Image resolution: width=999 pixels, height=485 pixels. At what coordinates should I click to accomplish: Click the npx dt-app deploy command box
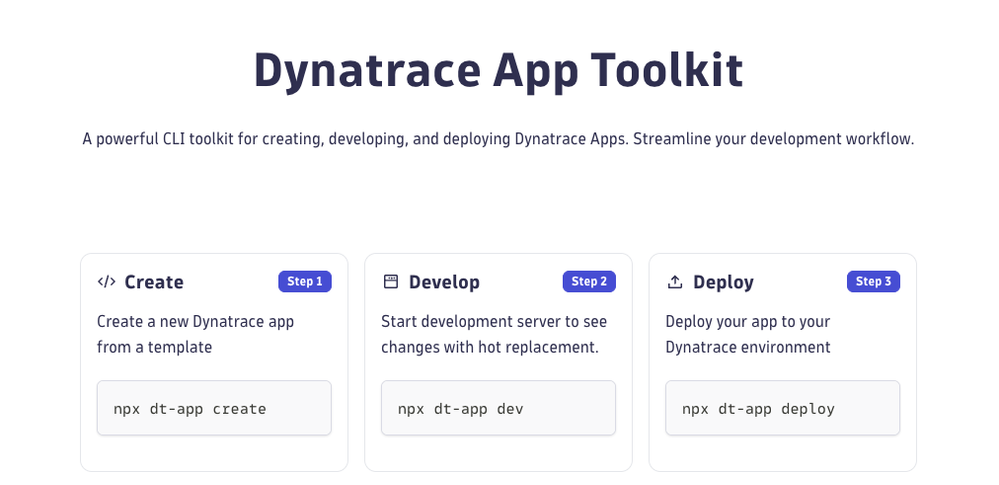(782, 408)
